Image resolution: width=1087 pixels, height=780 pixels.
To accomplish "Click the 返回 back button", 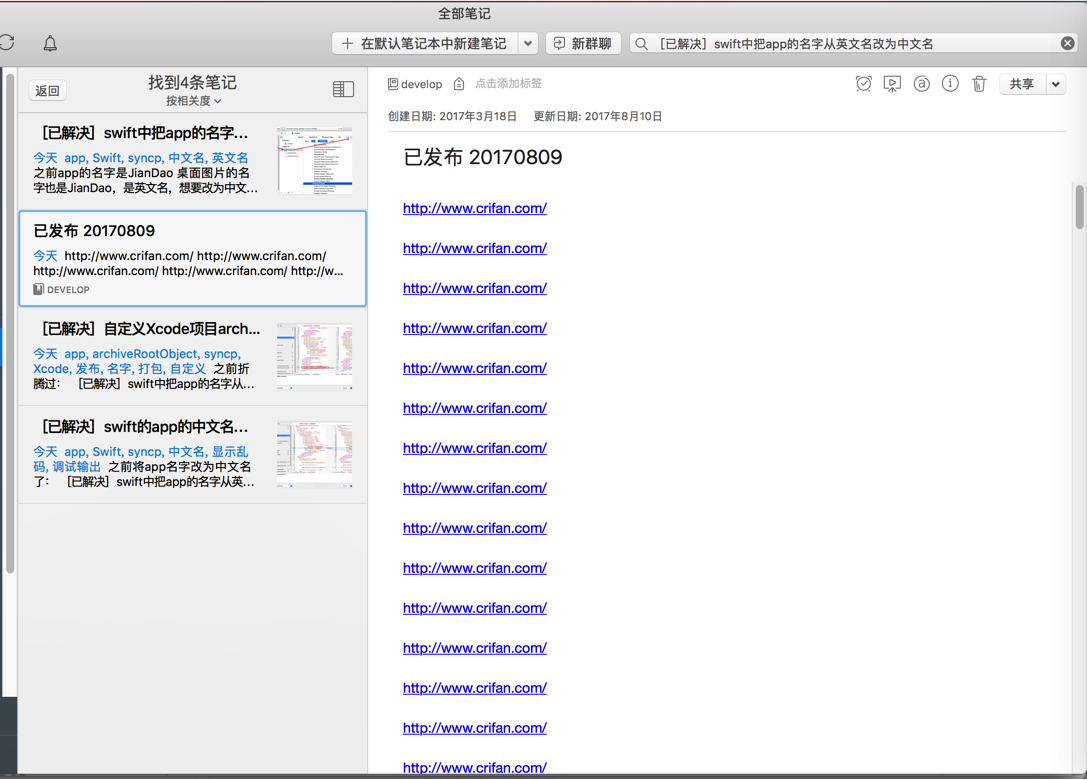I will (47, 91).
